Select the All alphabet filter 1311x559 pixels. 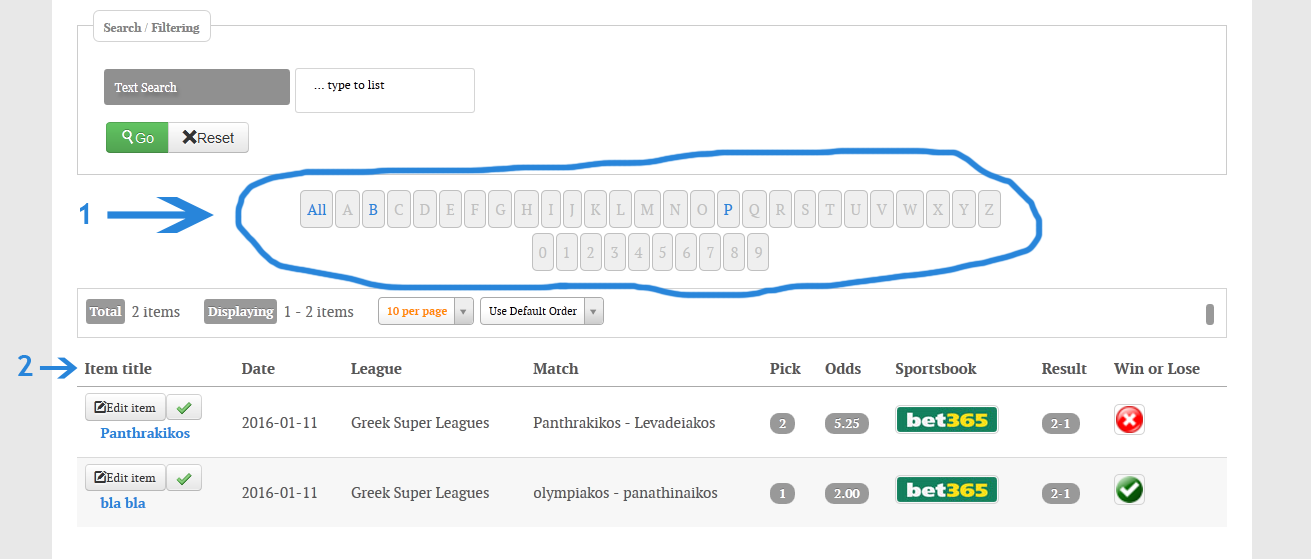coord(316,210)
